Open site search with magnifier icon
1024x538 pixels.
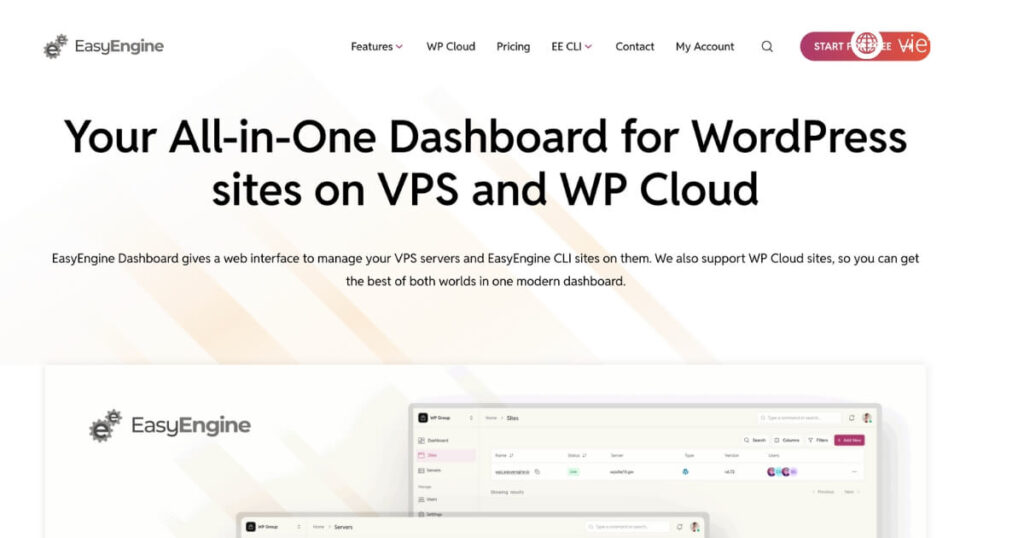point(767,46)
